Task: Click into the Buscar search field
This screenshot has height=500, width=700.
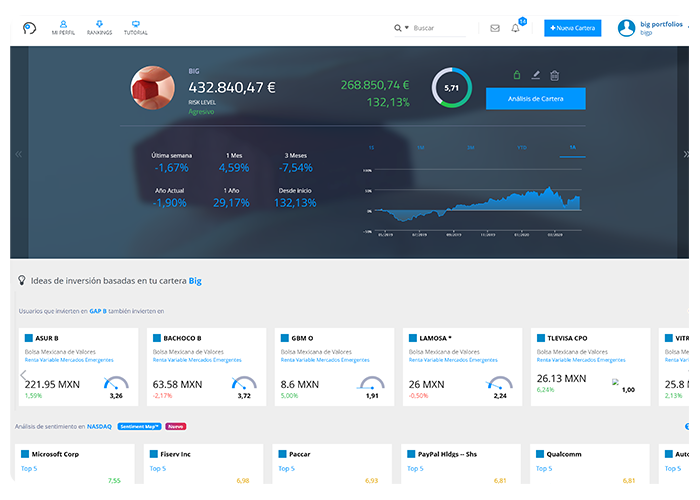Action: tap(438, 28)
